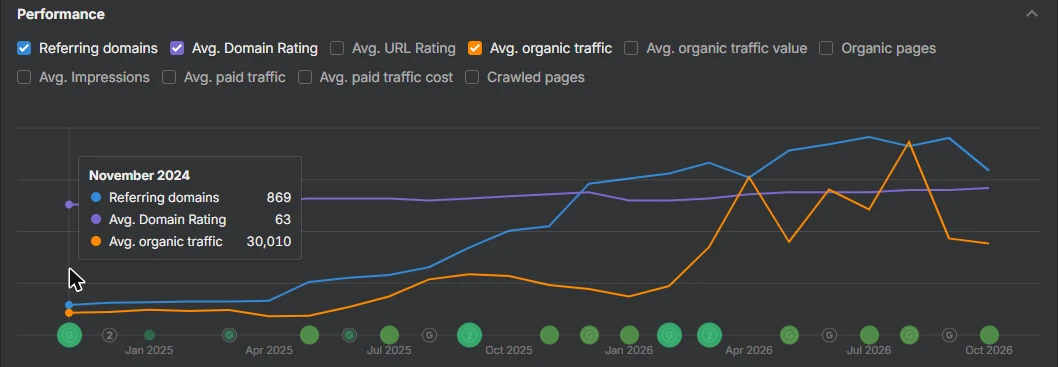Enable the Avg. paid traffic cost checkbox

click(x=305, y=78)
